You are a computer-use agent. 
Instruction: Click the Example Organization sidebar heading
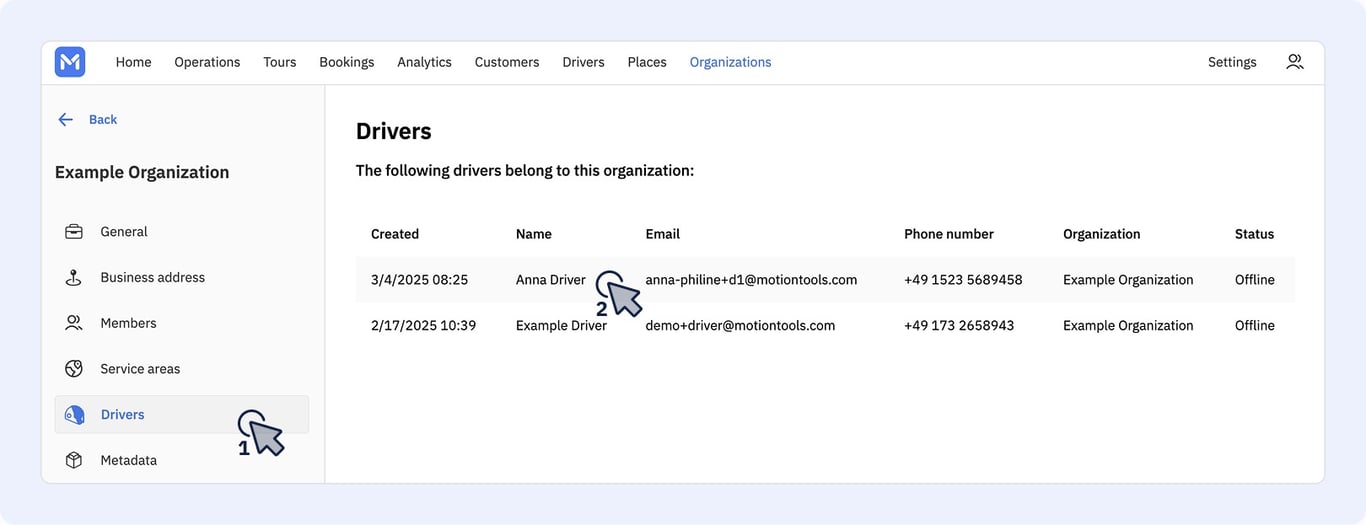pyautogui.click(x=142, y=173)
